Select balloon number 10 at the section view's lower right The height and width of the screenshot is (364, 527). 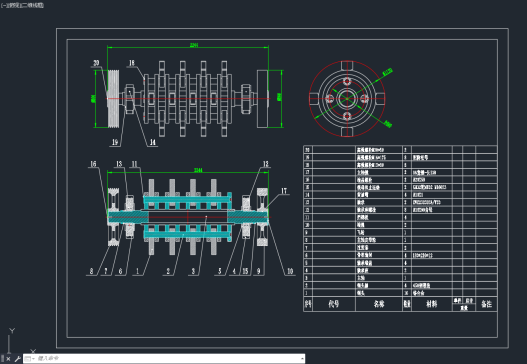pos(290,271)
